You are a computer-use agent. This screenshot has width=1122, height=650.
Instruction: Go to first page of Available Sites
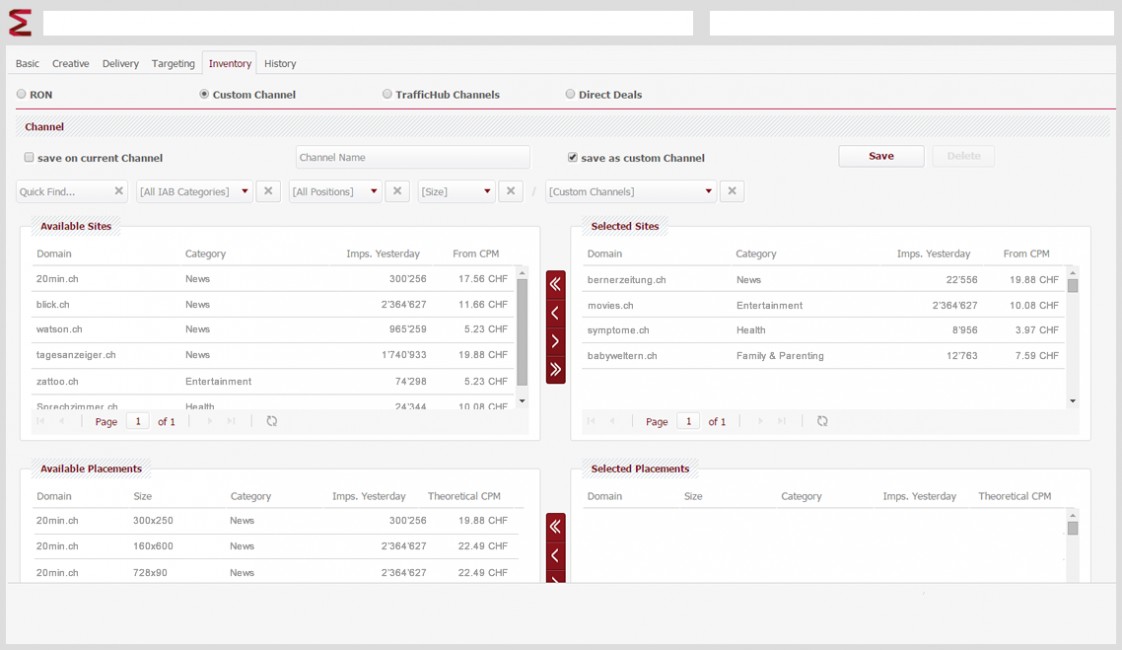41,421
